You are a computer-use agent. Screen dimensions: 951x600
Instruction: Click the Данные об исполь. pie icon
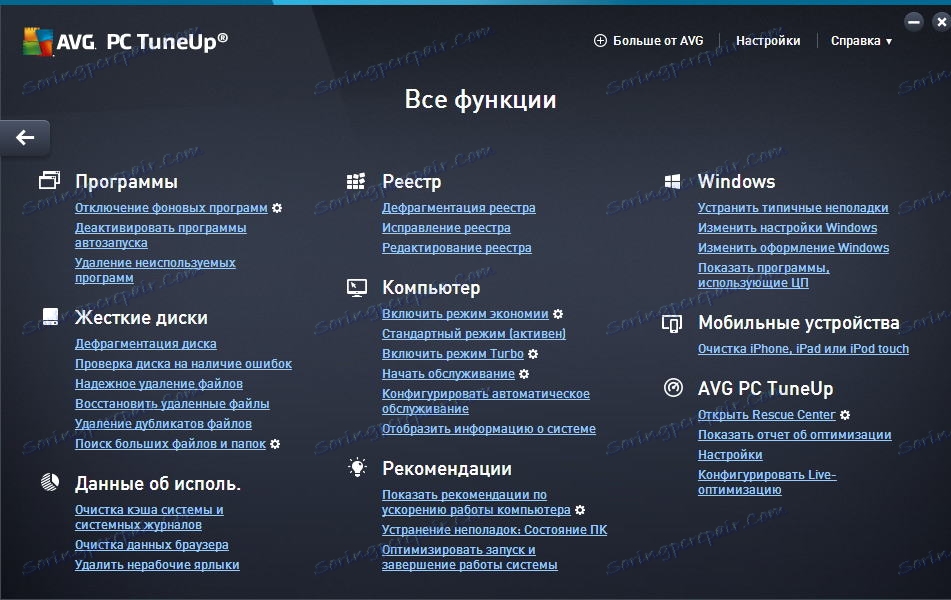50,482
